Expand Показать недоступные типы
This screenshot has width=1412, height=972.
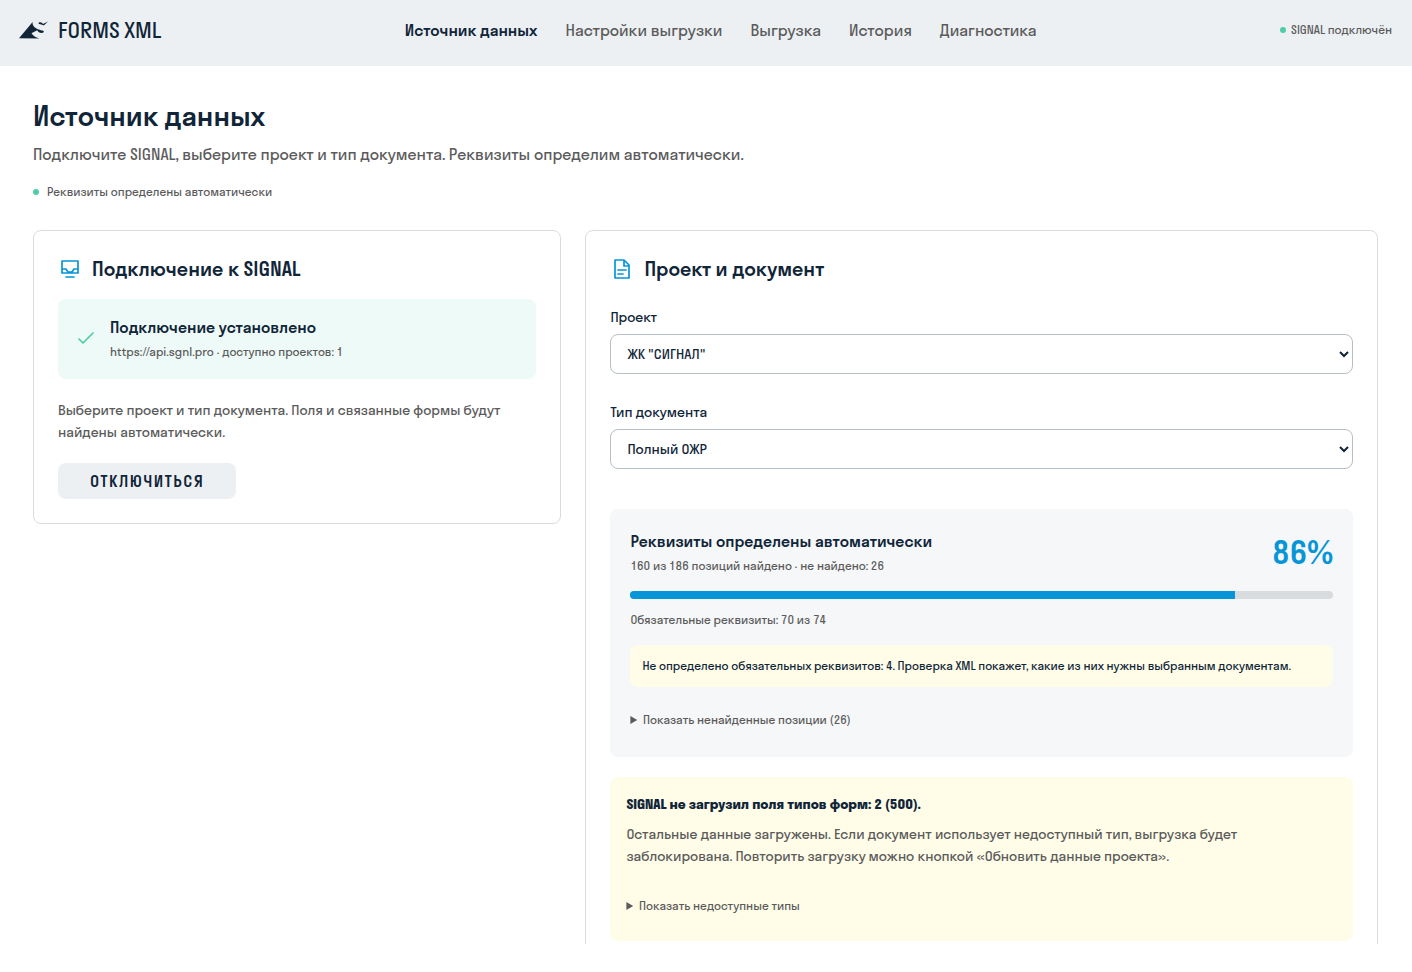pyautogui.click(x=713, y=906)
